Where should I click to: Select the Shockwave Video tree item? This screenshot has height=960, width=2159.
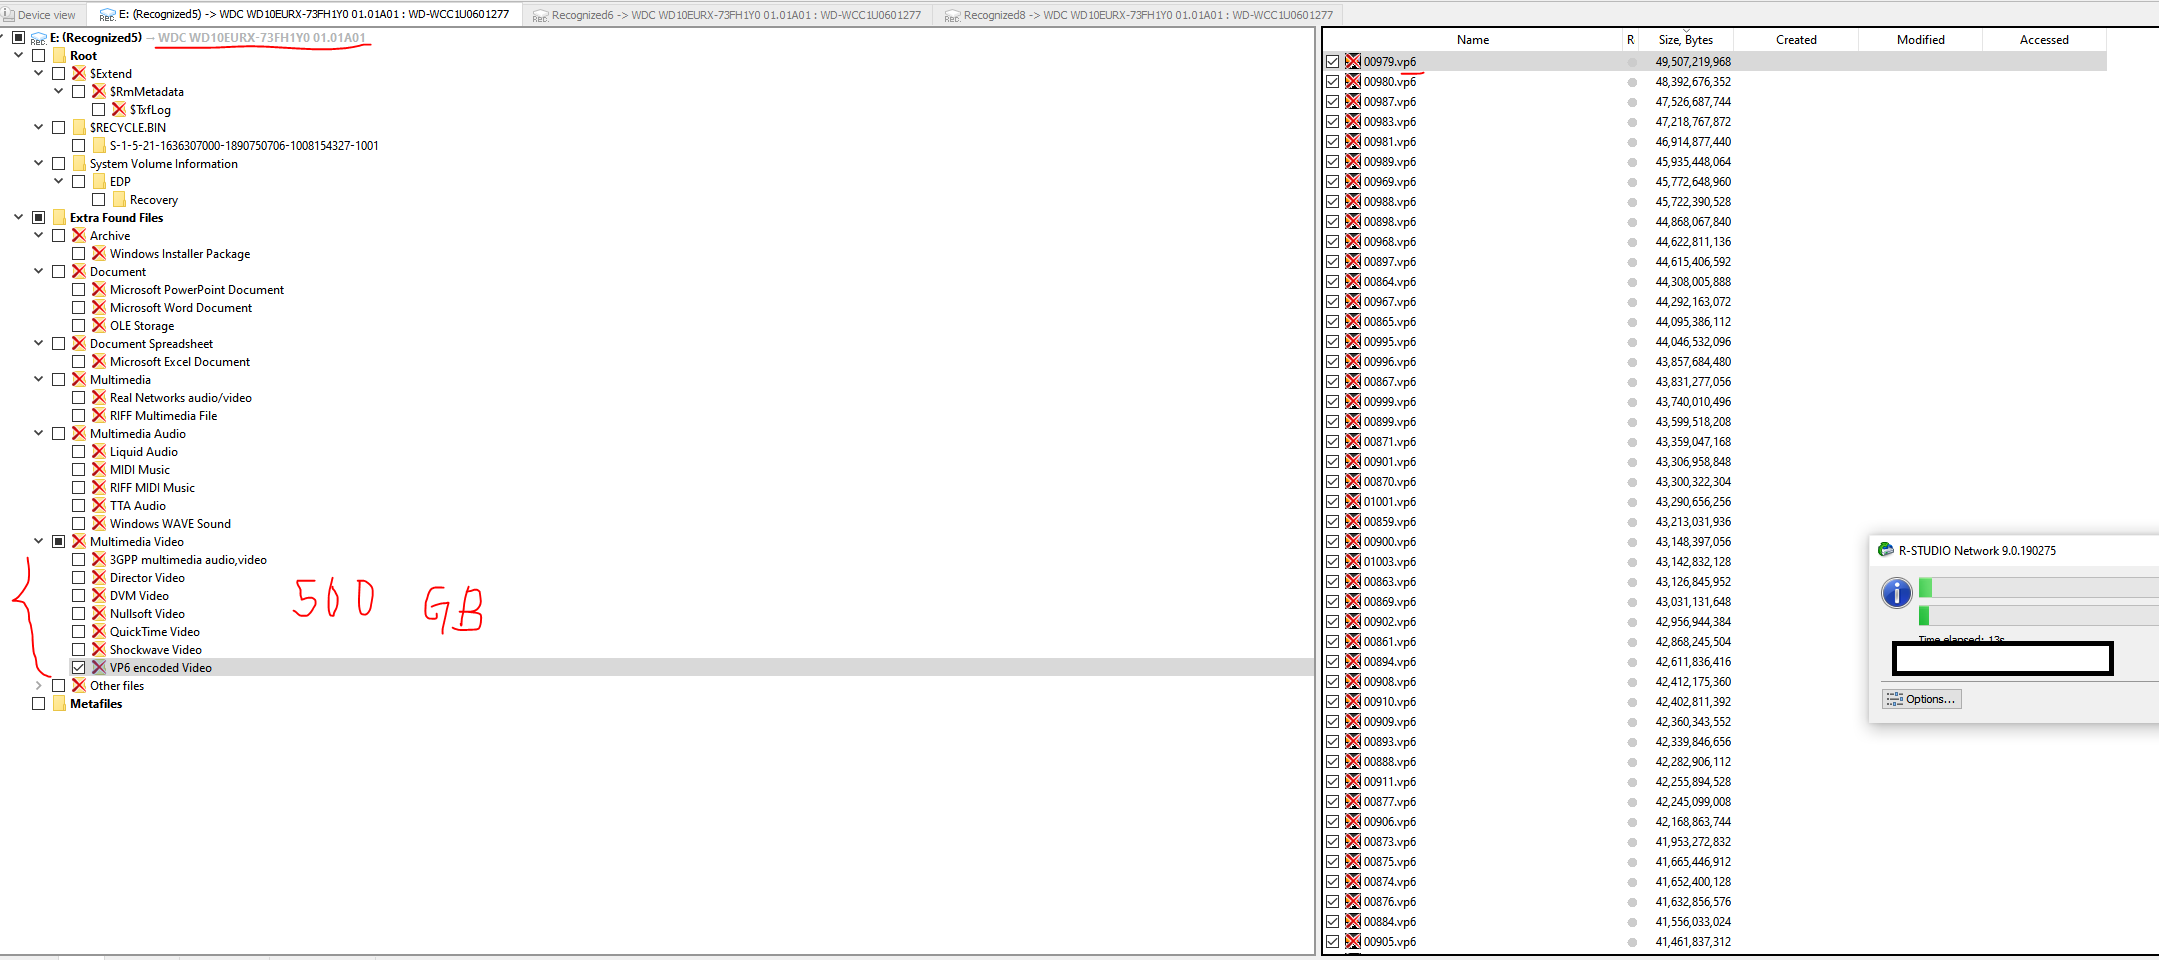[x=155, y=650]
